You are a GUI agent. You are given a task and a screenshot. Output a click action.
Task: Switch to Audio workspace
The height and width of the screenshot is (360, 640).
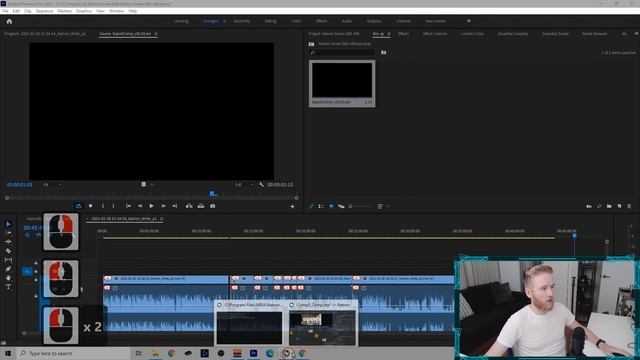pyautogui.click(x=347, y=21)
